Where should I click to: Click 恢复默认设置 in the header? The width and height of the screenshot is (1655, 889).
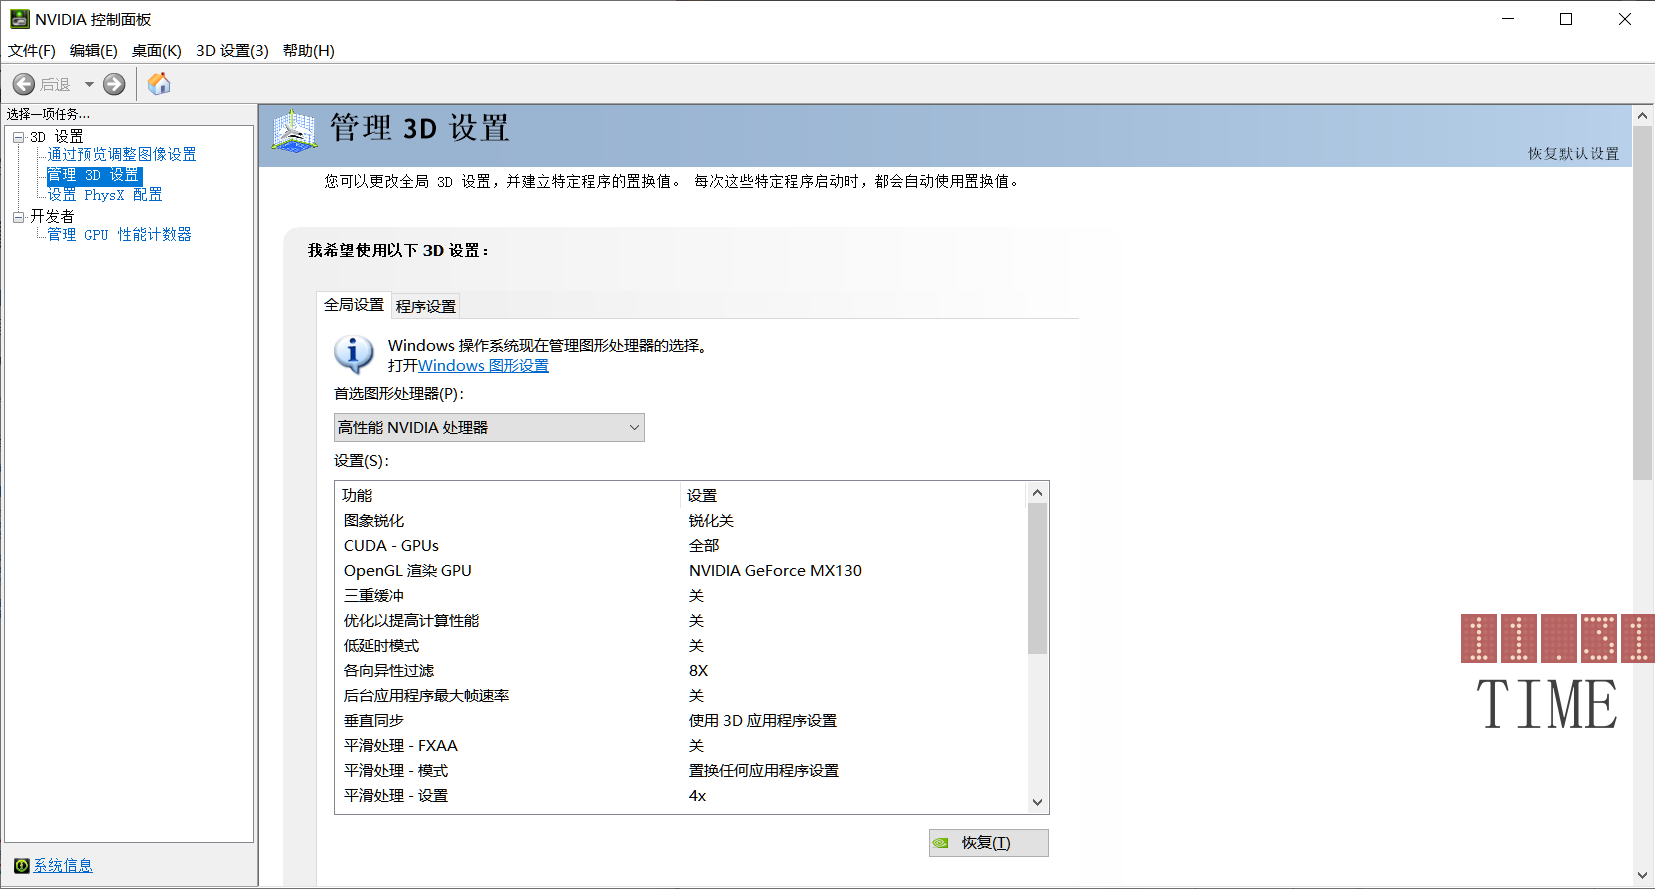click(1573, 154)
